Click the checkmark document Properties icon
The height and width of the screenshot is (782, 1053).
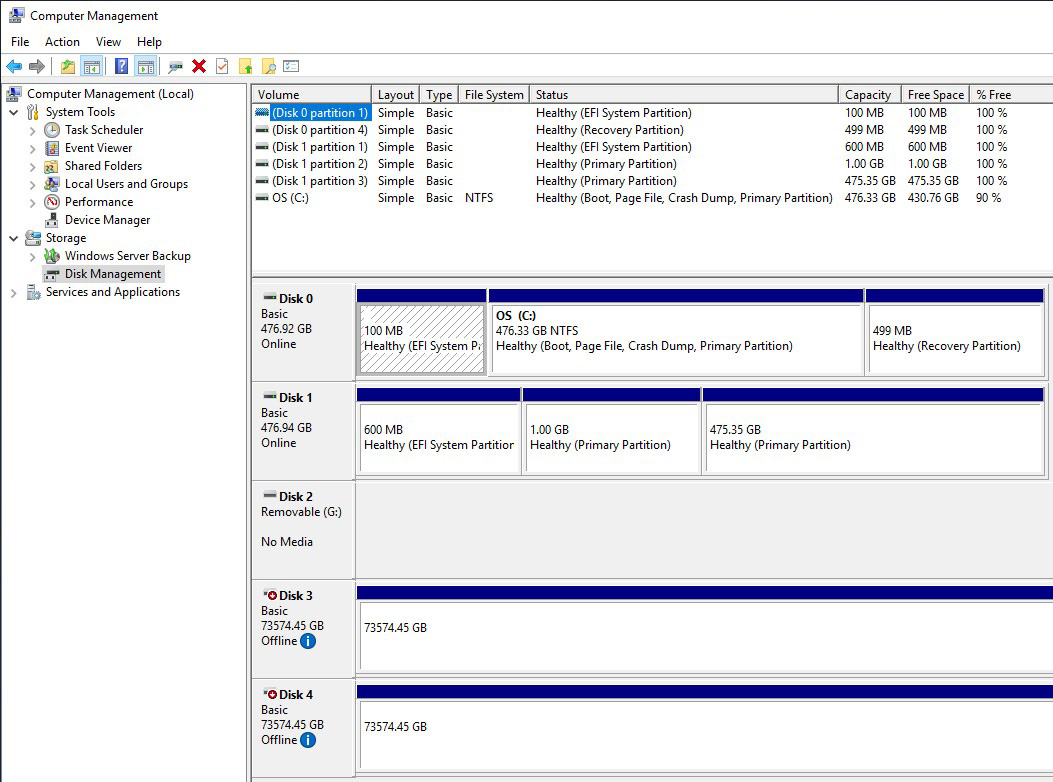[222, 66]
